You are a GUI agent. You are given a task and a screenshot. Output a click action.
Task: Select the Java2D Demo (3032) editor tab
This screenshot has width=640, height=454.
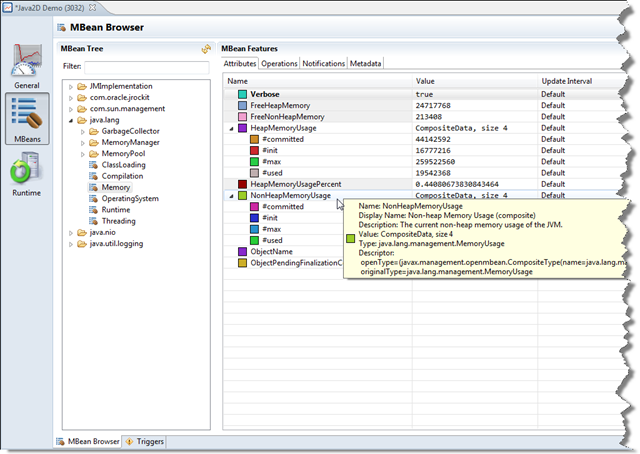pyautogui.click(x=49, y=8)
